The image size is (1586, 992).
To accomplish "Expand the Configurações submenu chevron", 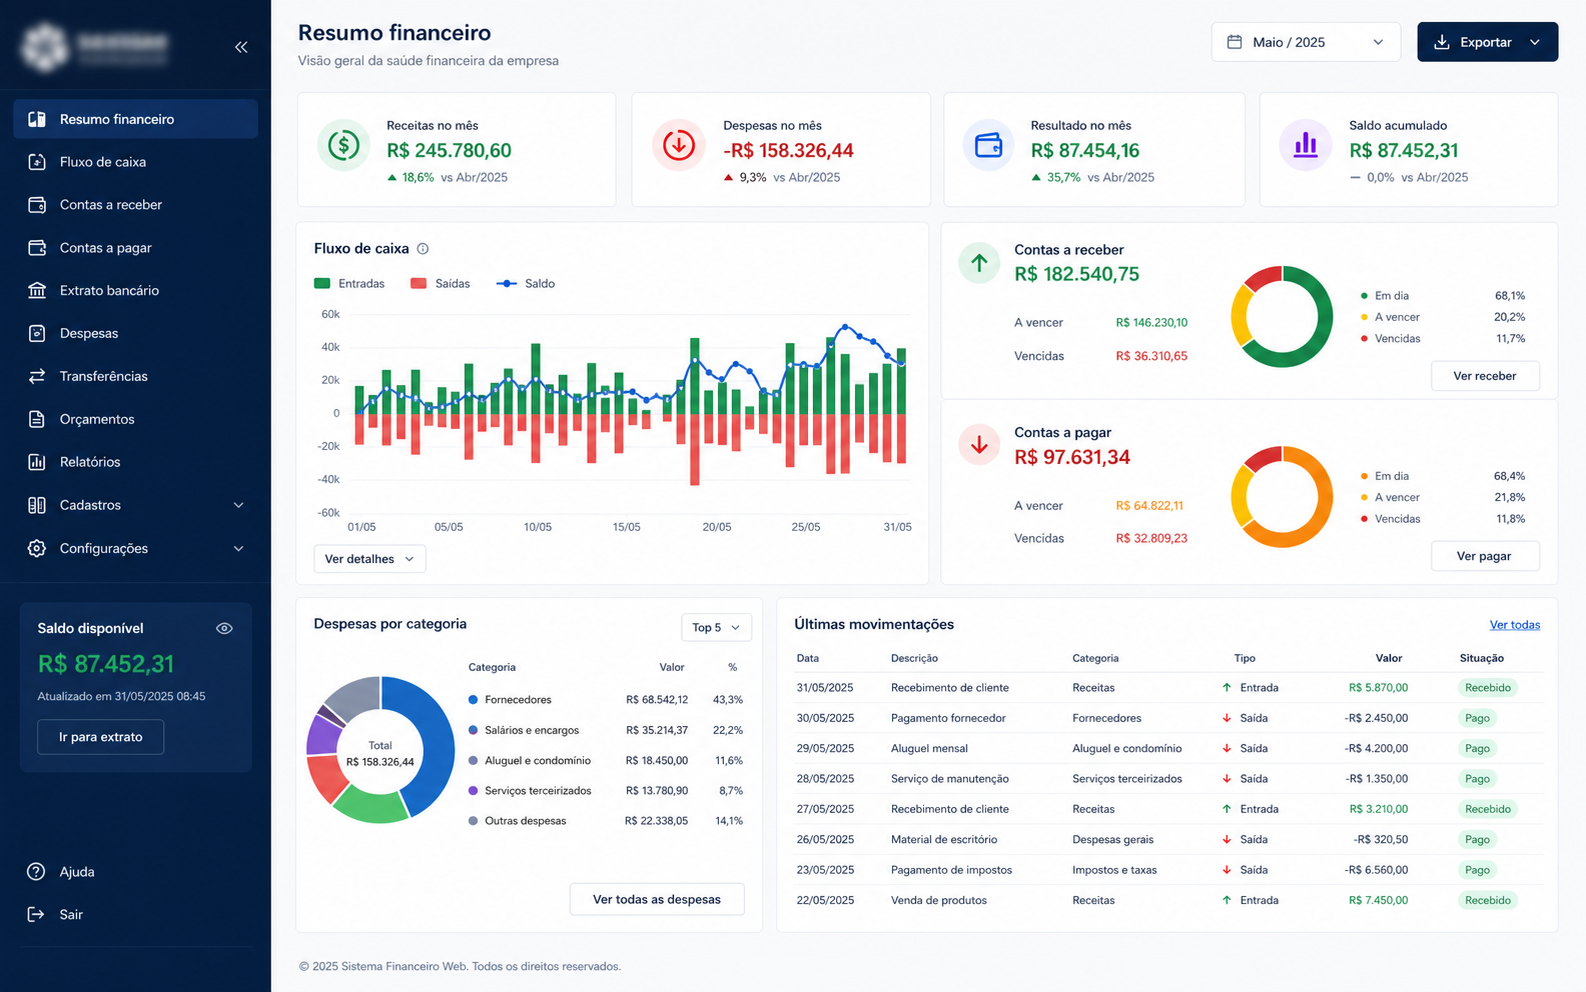I will click(x=239, y=548).
